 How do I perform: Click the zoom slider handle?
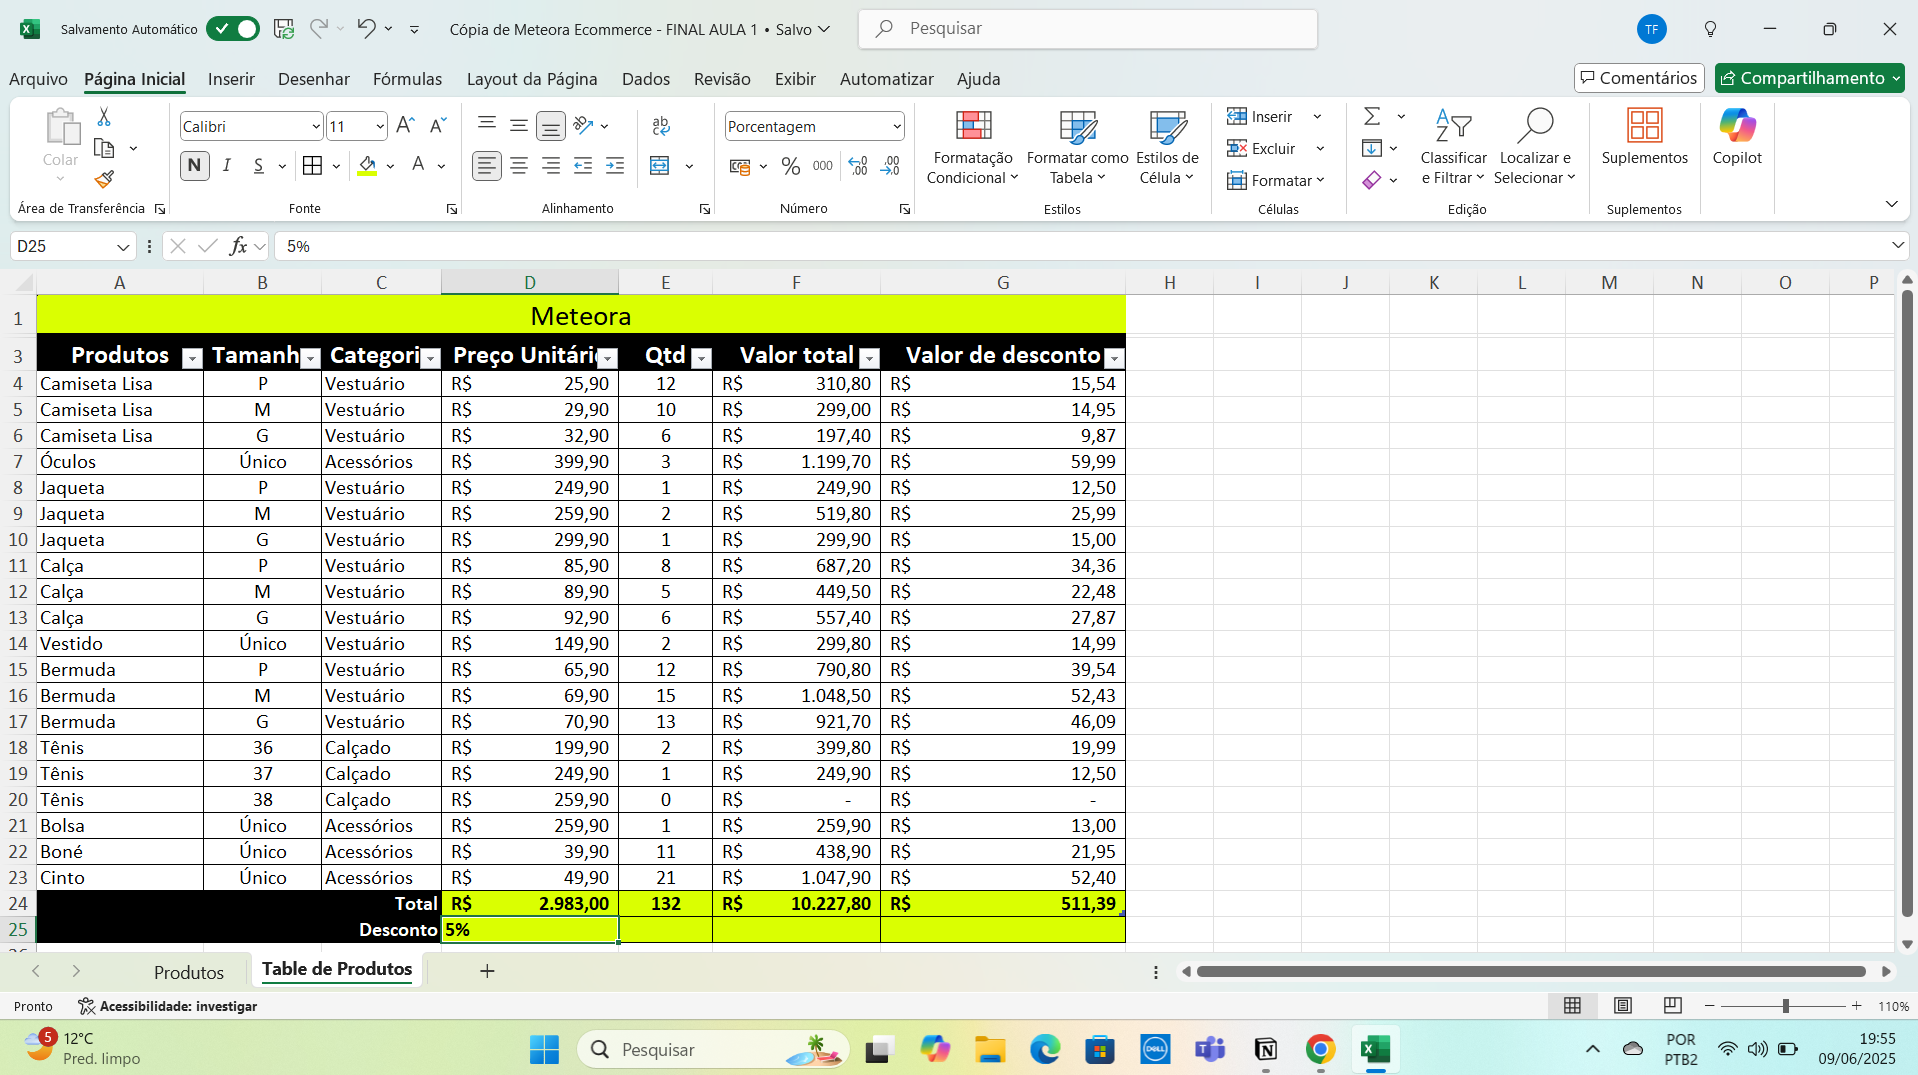click(1786, 1006)
